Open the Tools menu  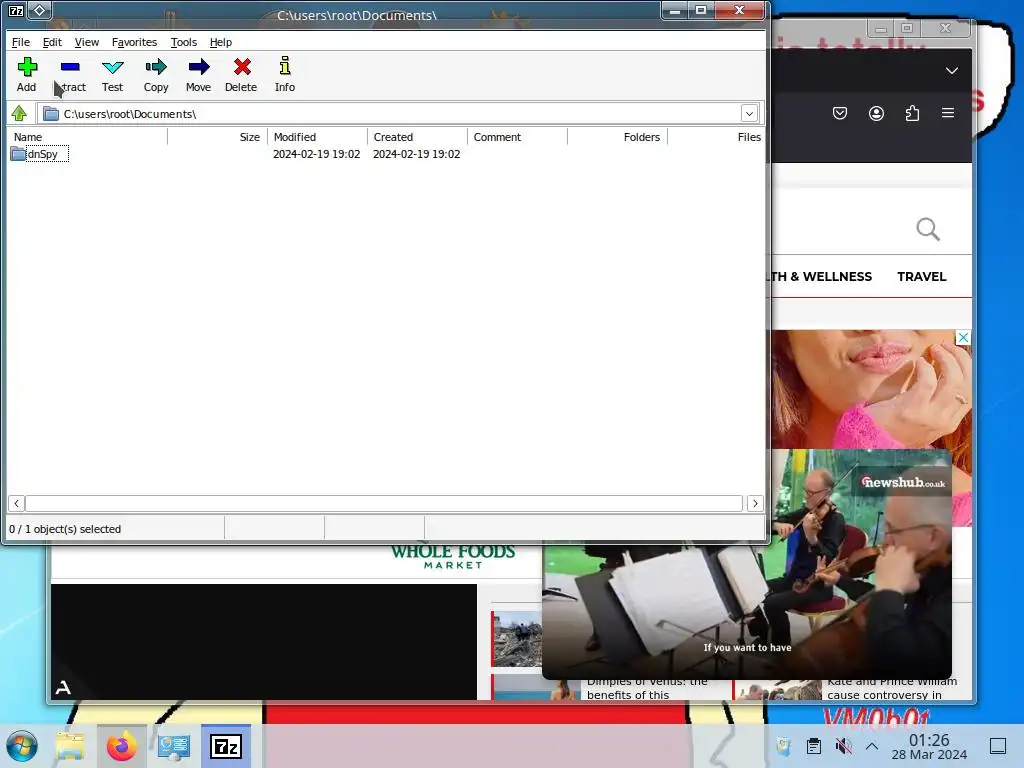click(x=184, y=42)
